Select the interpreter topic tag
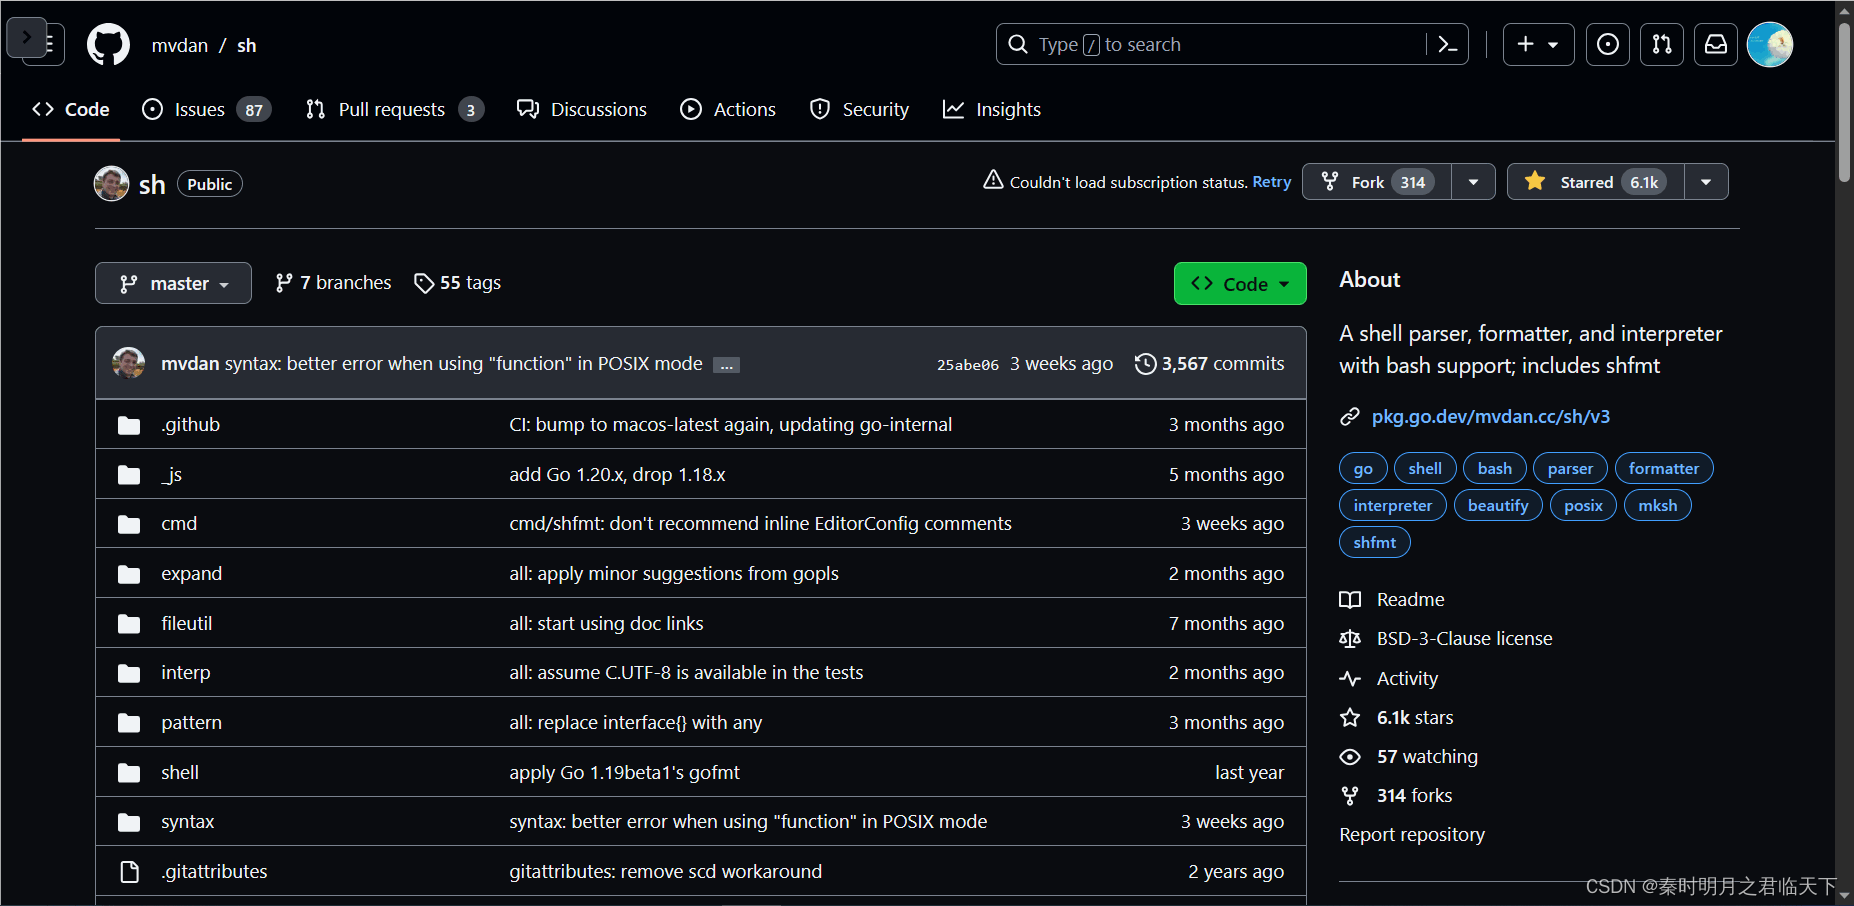 coord(1393,505)
